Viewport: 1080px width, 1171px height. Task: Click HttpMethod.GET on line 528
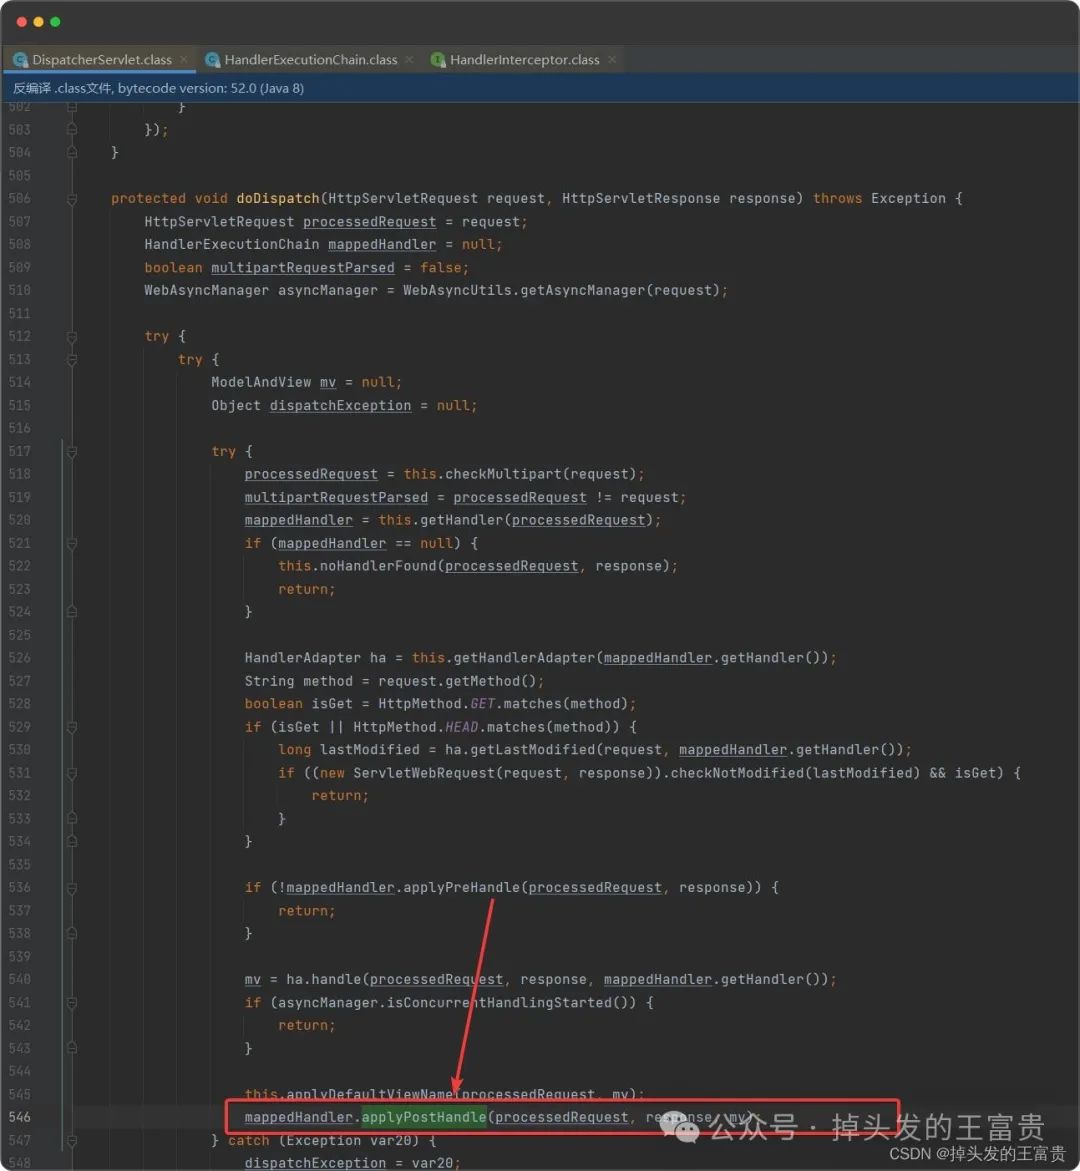tap(436, 703)
